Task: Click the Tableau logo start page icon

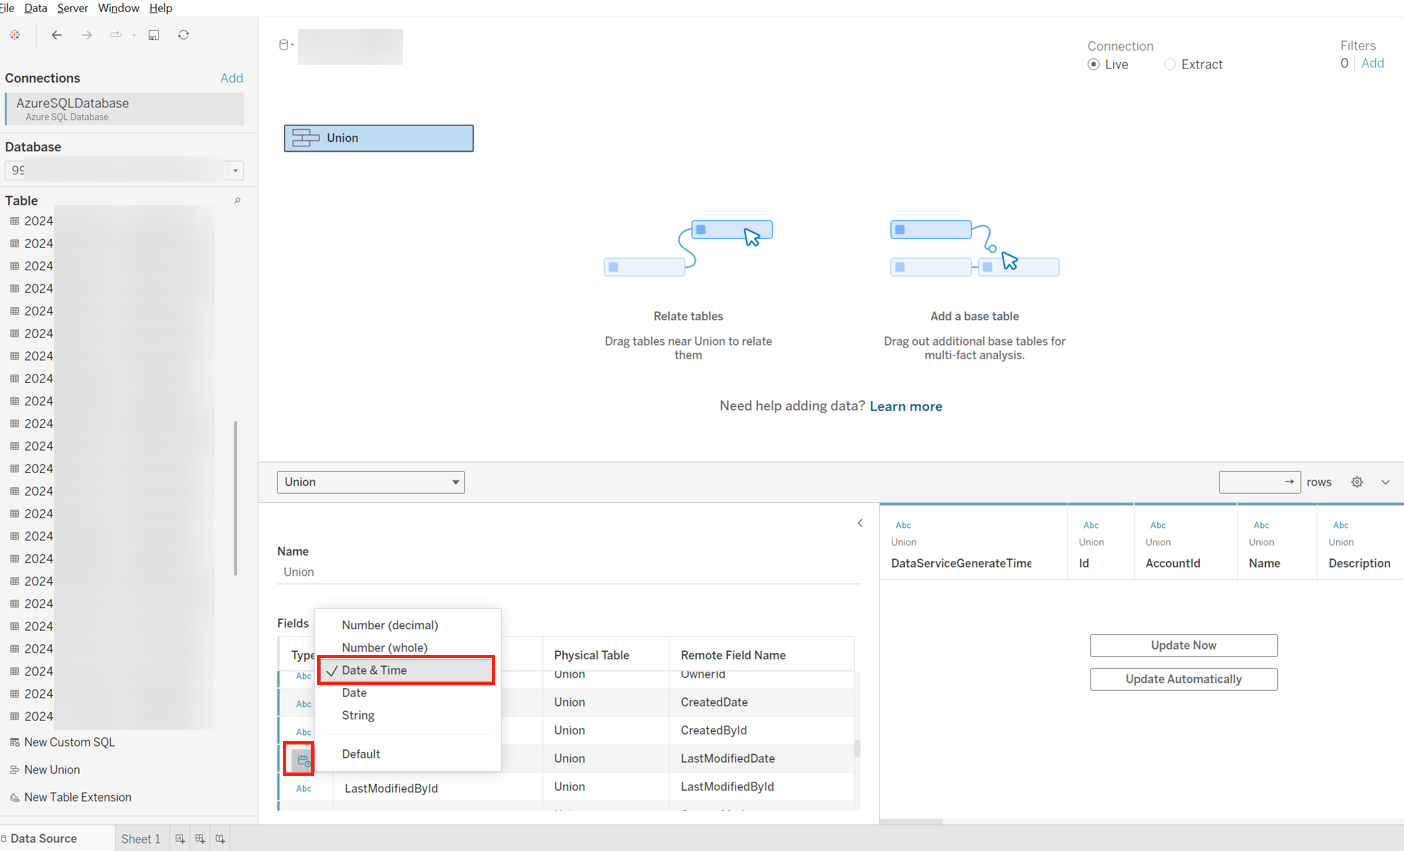Action: coord(15,34)
